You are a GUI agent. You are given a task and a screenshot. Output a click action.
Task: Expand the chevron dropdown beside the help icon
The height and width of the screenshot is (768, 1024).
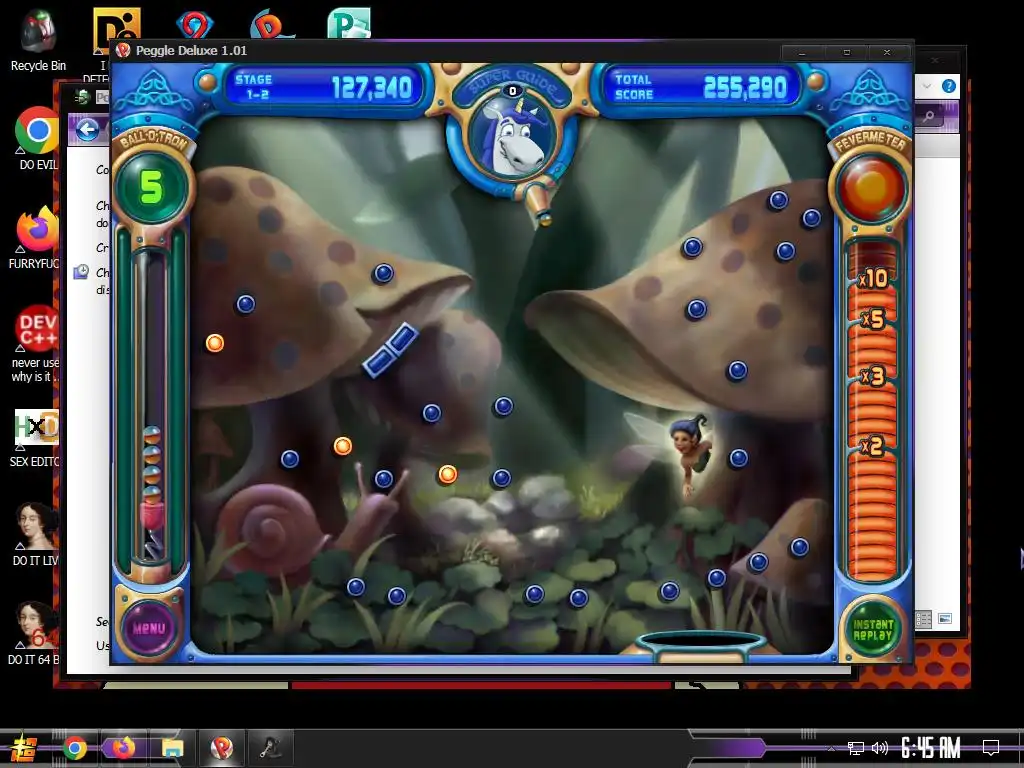(x=927, y=86)
